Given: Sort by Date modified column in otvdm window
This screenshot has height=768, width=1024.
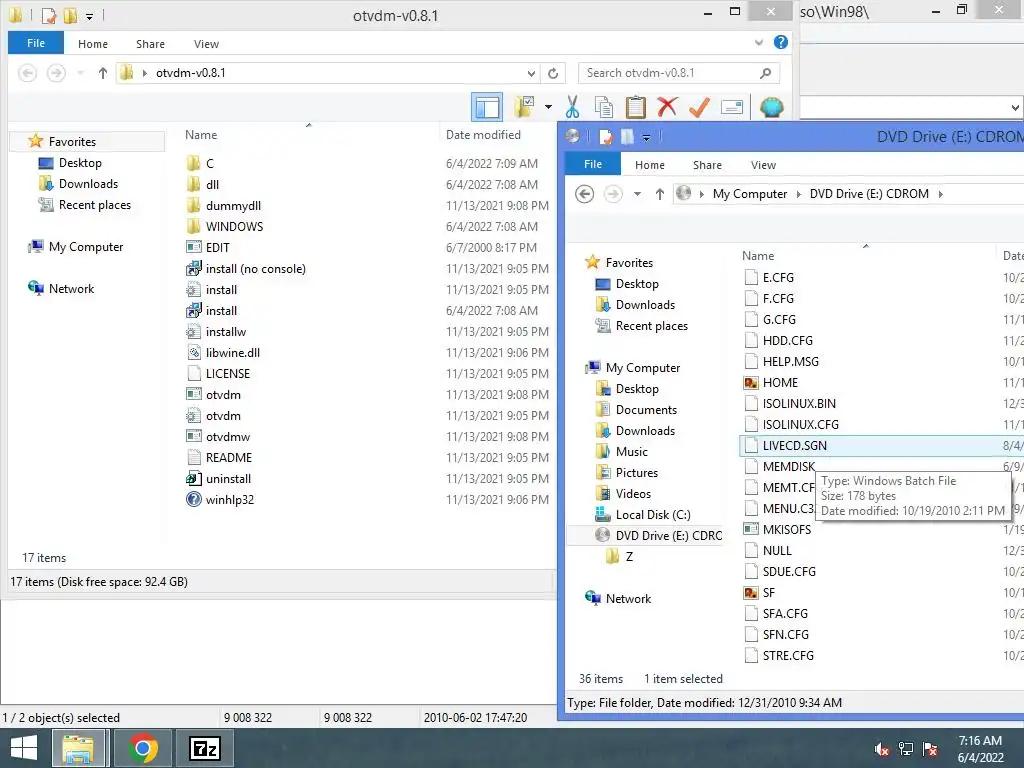Looking at the screenshot, I should [x=483, y=135].
